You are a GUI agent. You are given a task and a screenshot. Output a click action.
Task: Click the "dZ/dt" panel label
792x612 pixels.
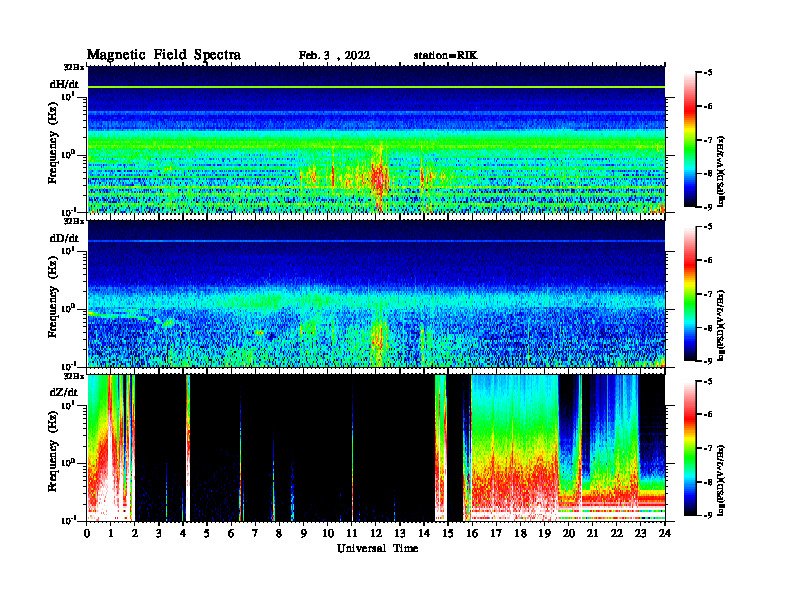point(64,392)
